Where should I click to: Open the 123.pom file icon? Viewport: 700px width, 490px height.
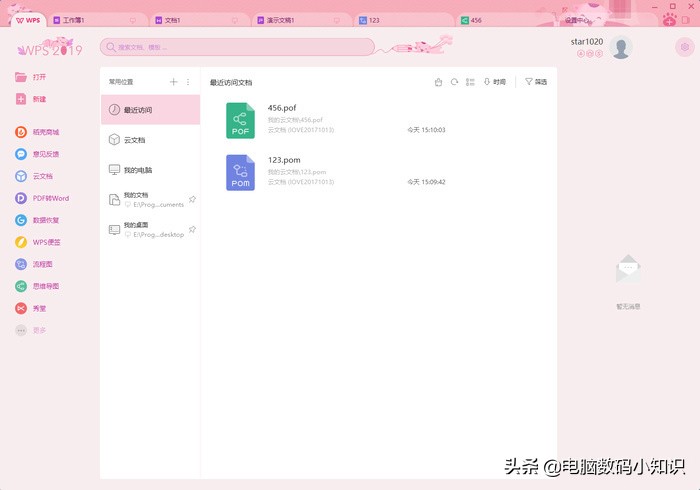coord(240,173)
